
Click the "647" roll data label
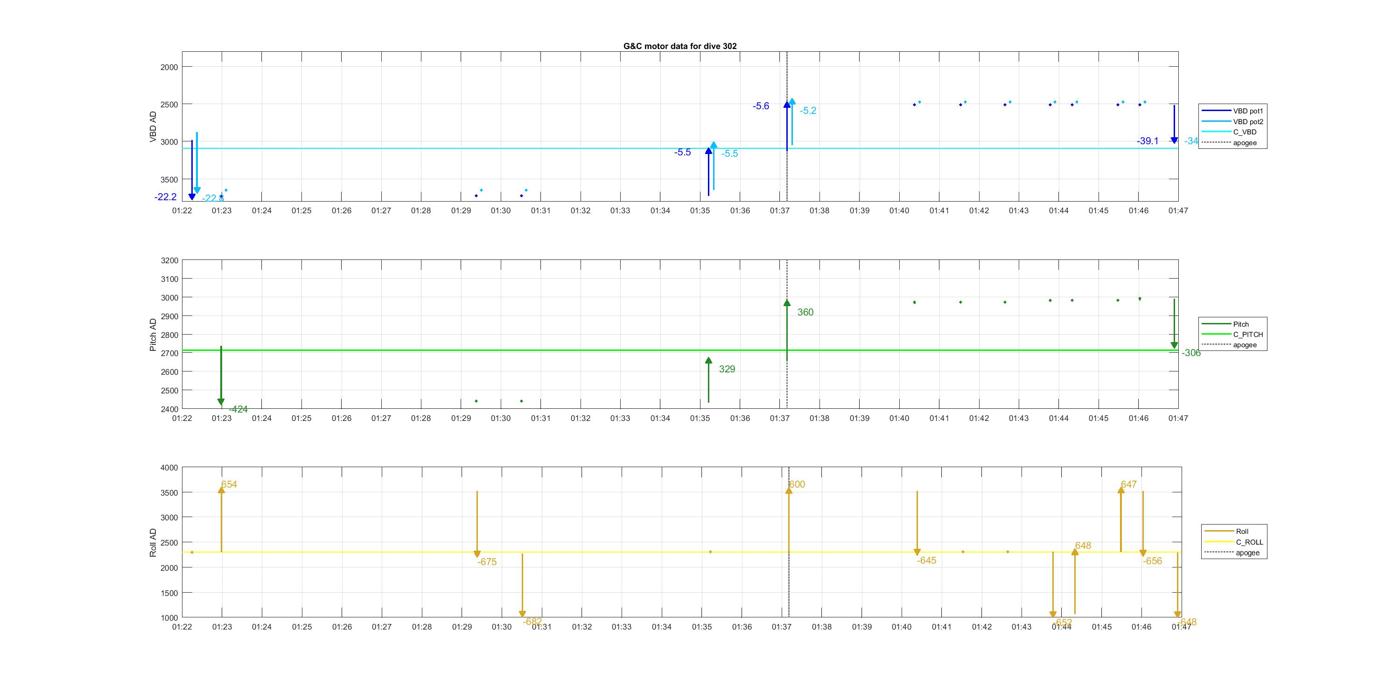[x=1129, y=485]
